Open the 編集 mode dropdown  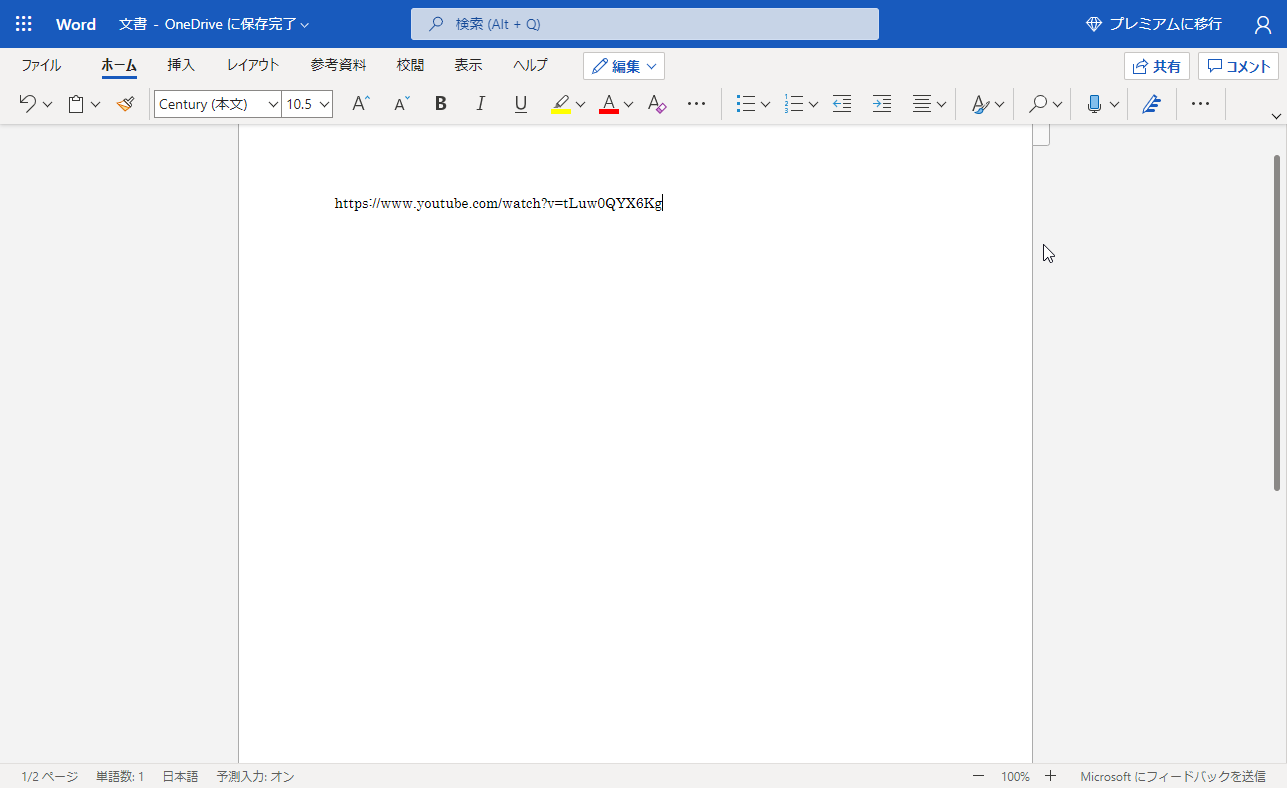click(x=624, y=66)
